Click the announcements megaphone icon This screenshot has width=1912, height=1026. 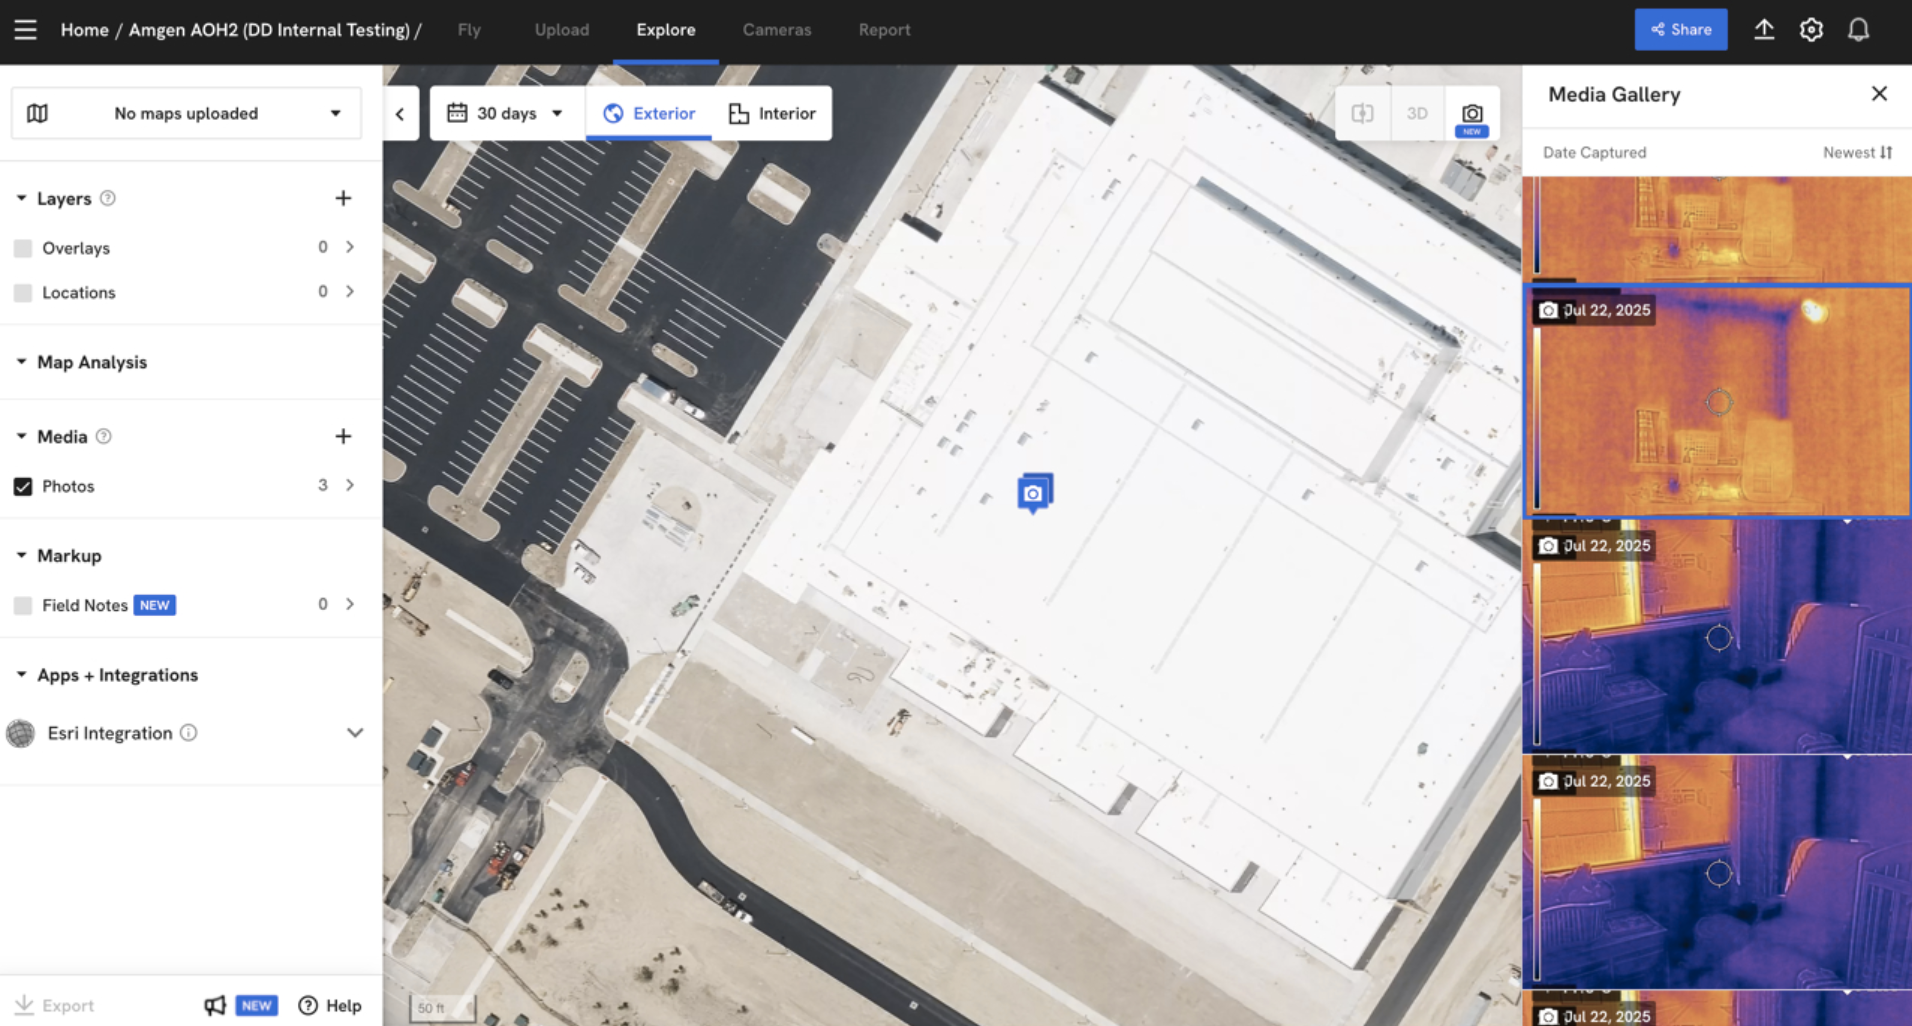coord(215,1005)
